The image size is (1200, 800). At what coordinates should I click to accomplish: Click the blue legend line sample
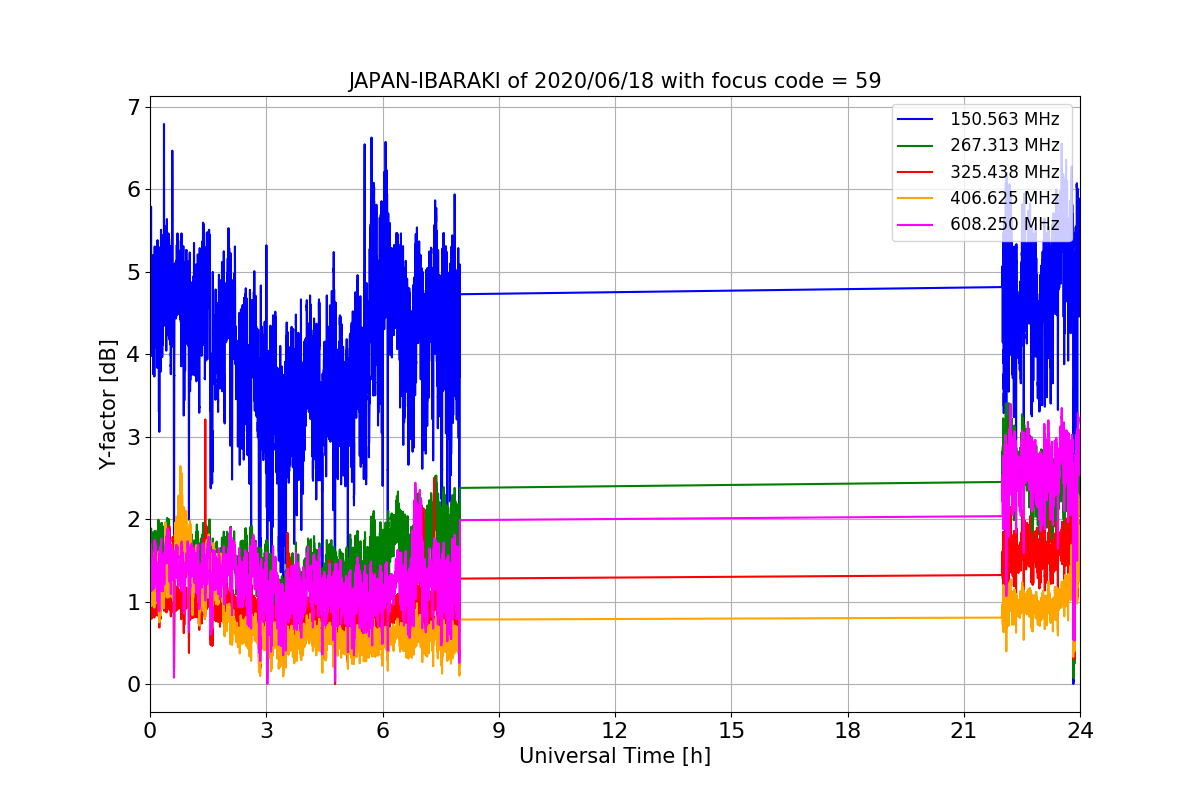[x=916, y=119]
